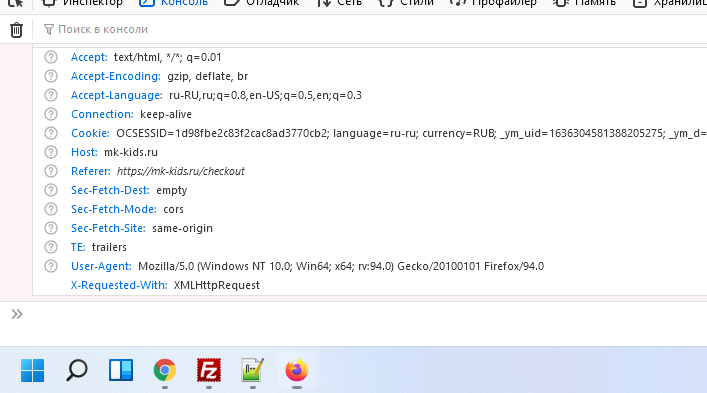Open the Память tab
The width and height of the screenshot is (707, 393).
click(x=584, y=3)
